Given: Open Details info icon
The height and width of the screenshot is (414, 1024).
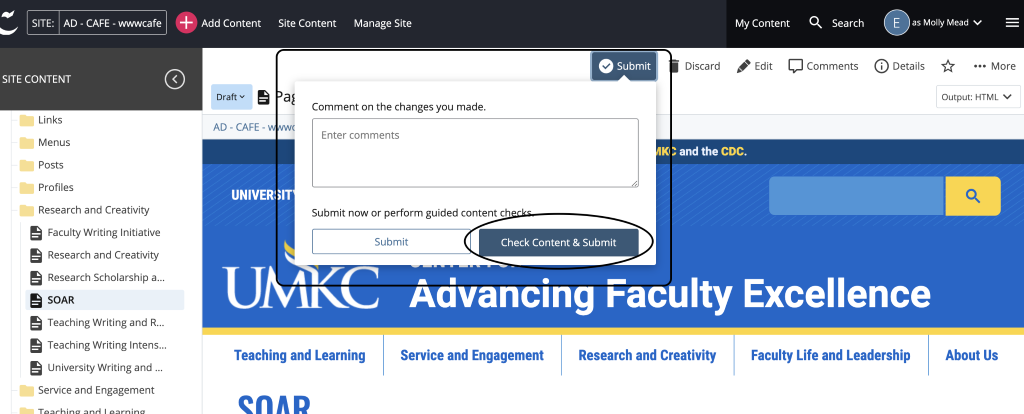Looking at the screenshot, I should 881,66.
